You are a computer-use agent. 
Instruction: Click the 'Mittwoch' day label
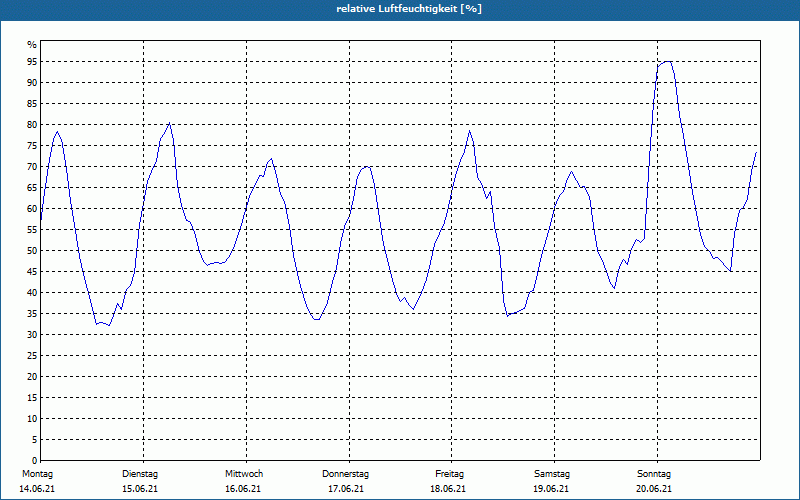[244, 474]
